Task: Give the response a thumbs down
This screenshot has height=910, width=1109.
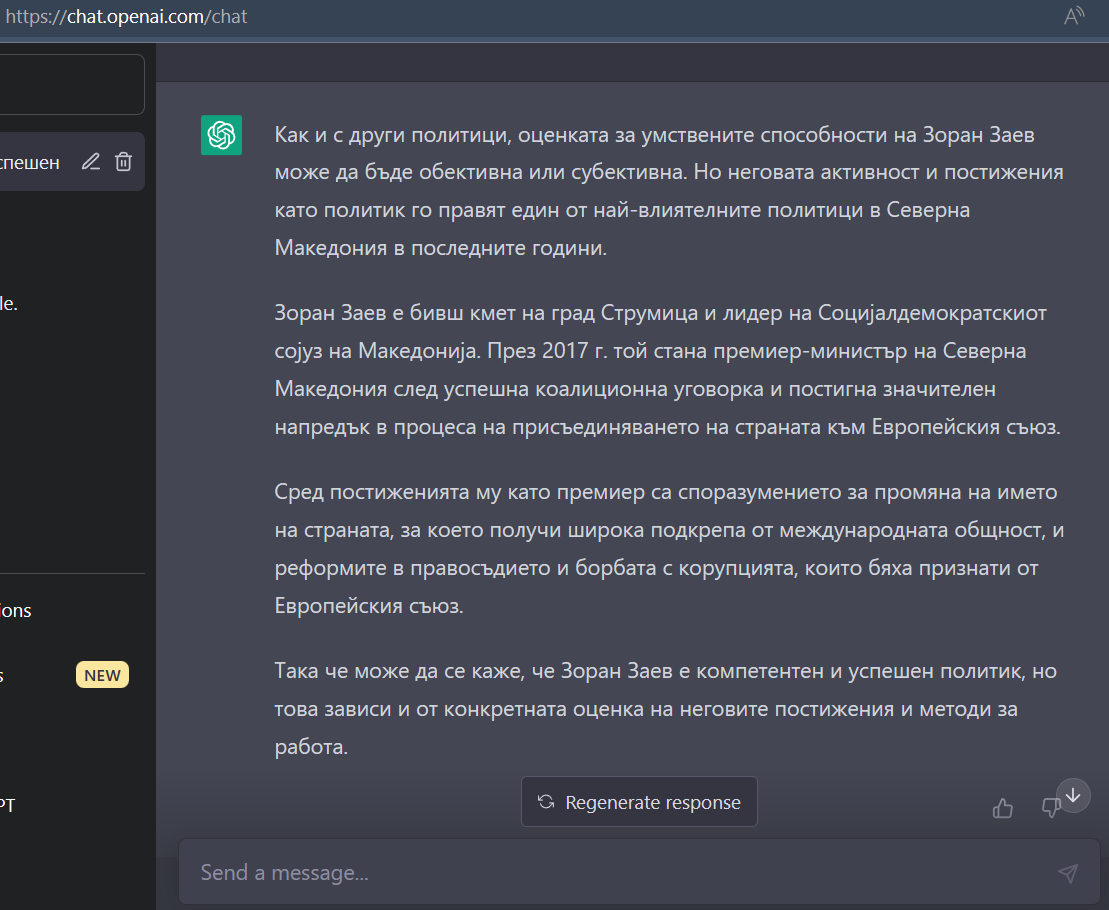Action: [1049, 808]
